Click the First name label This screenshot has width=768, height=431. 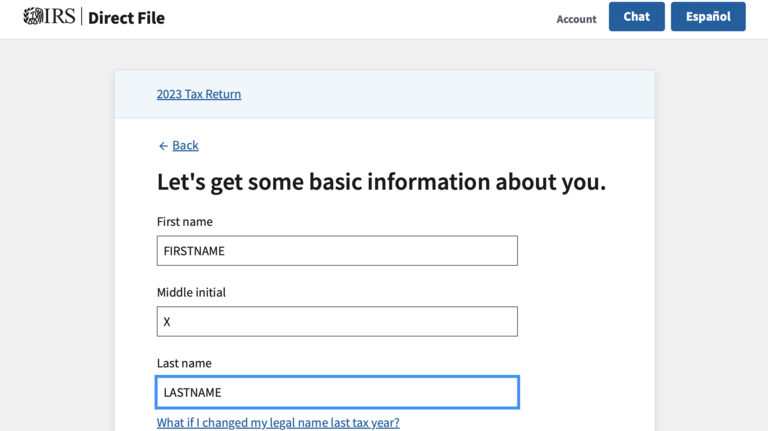185,222
